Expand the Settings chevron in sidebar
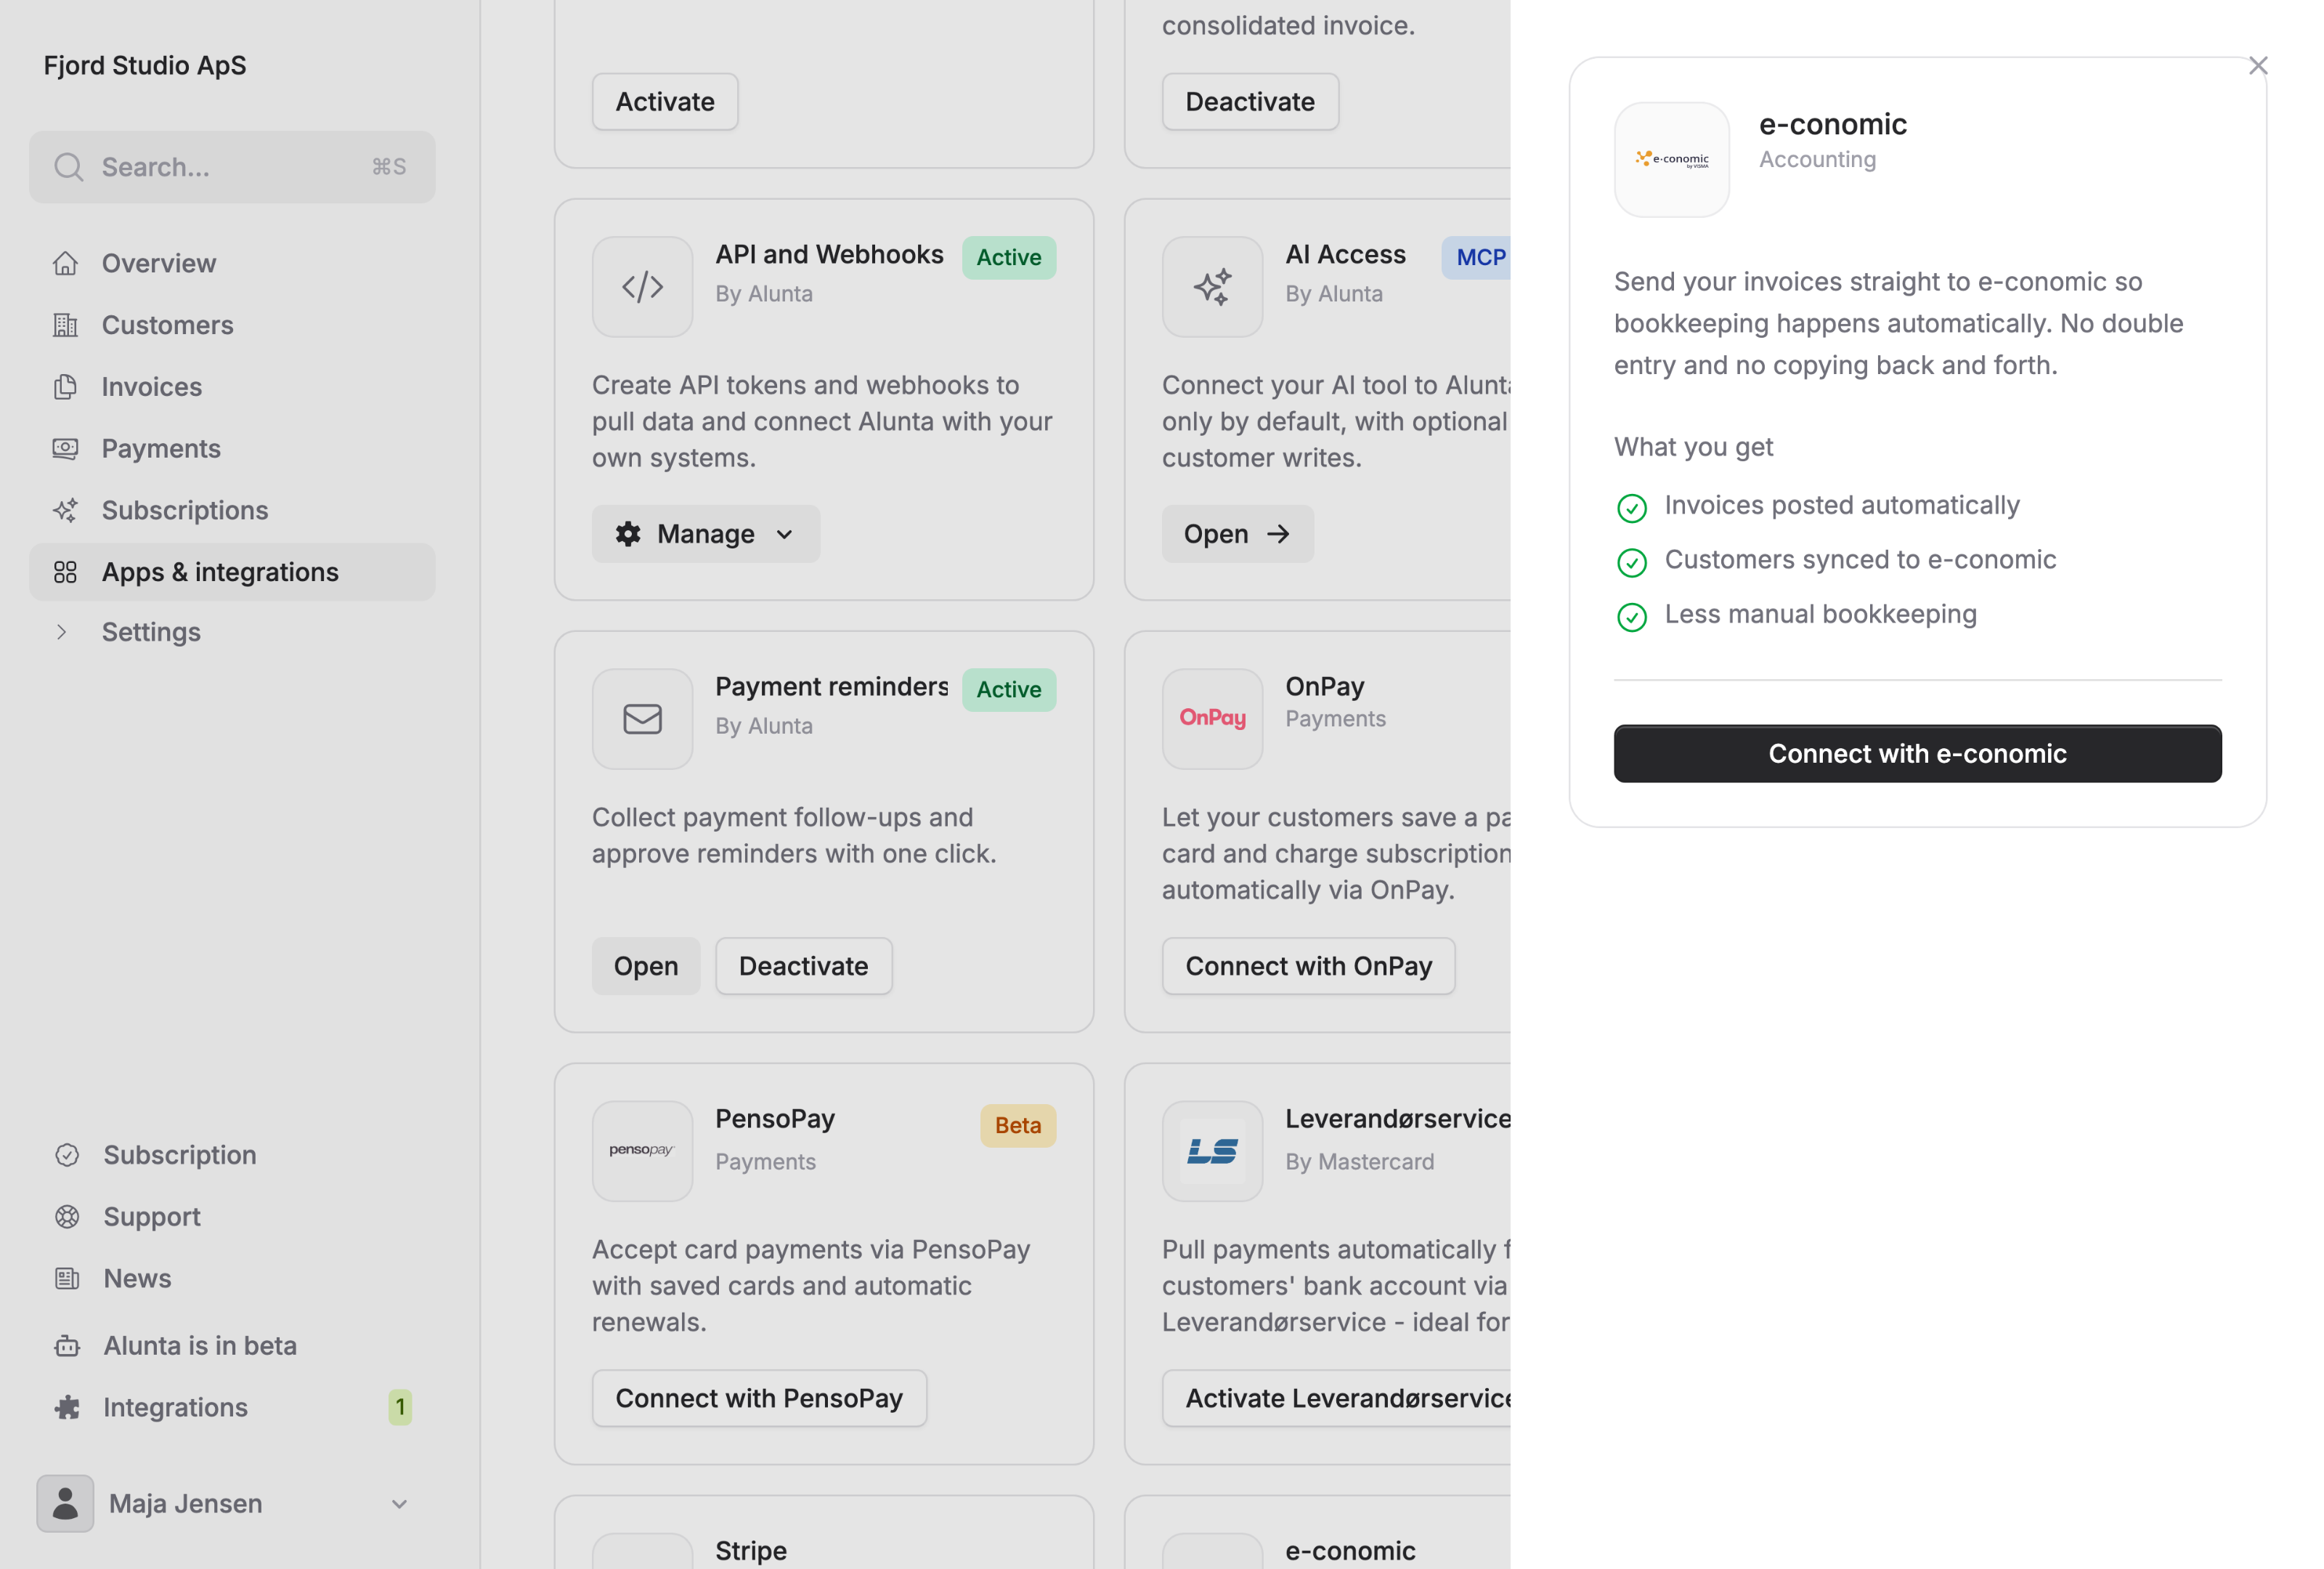2324x1569 pixels. [x=62, y=632]
